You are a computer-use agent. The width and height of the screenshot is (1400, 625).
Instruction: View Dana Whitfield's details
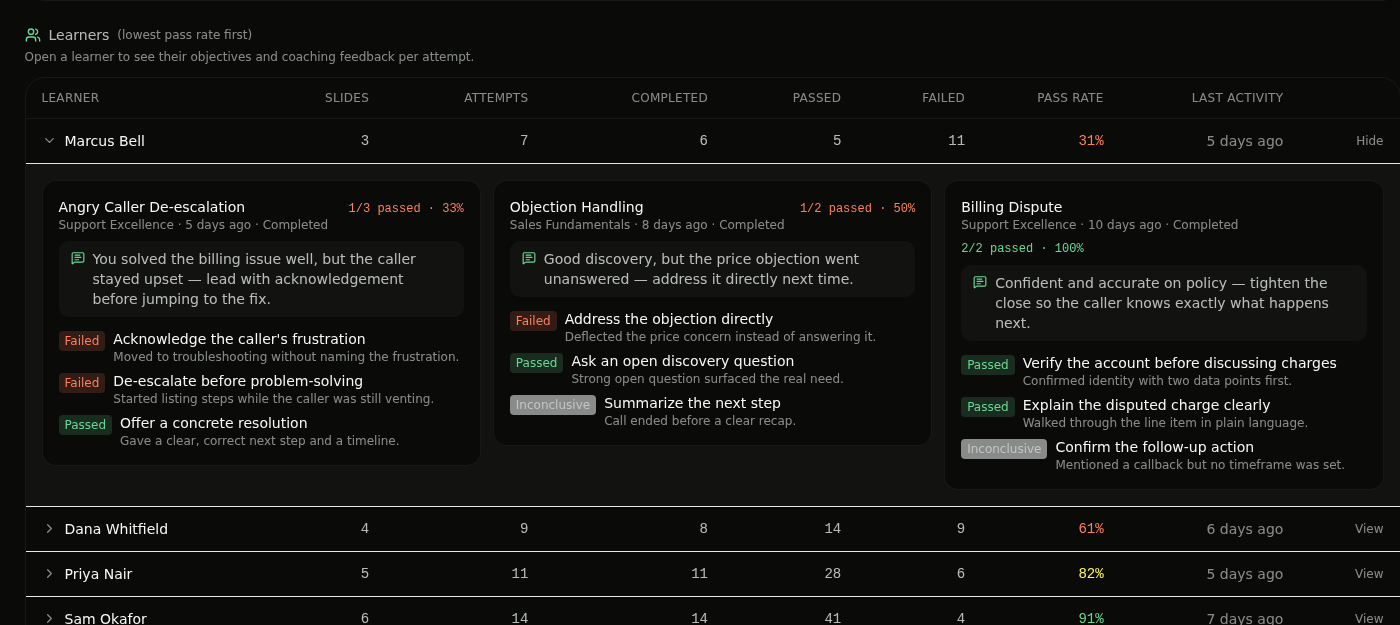pos(1369,529)
